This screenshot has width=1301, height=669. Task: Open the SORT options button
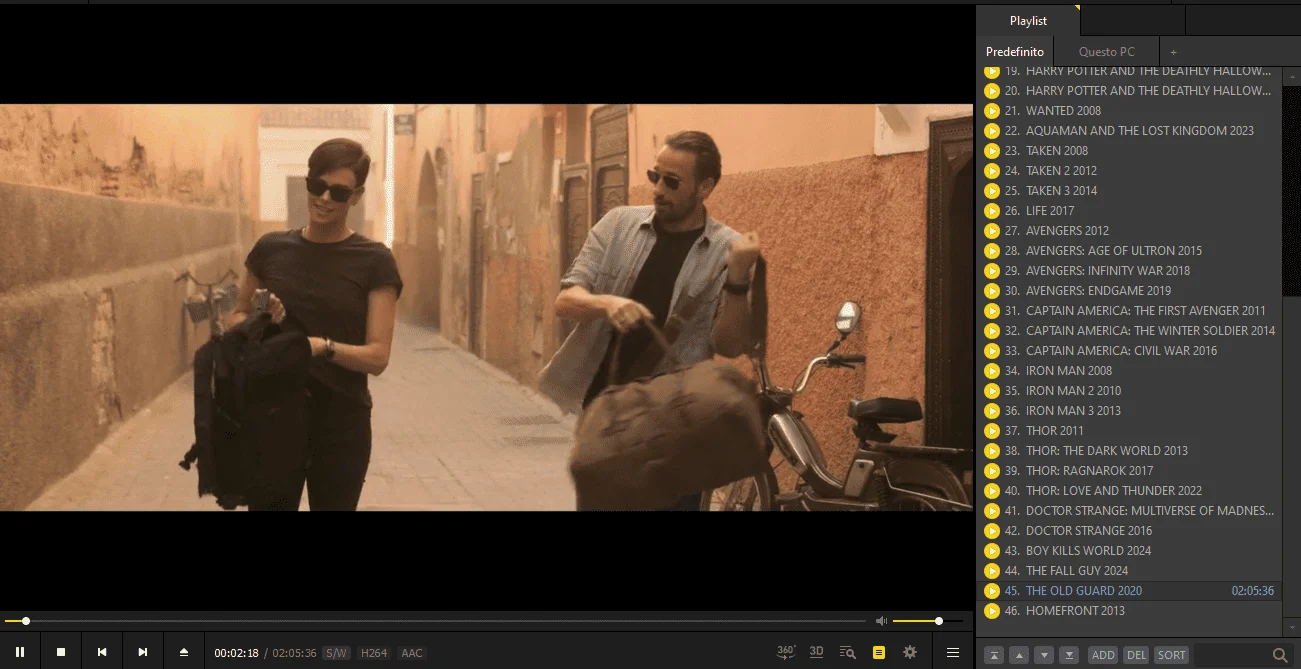pyautogui.click(x=1171, y=655)
